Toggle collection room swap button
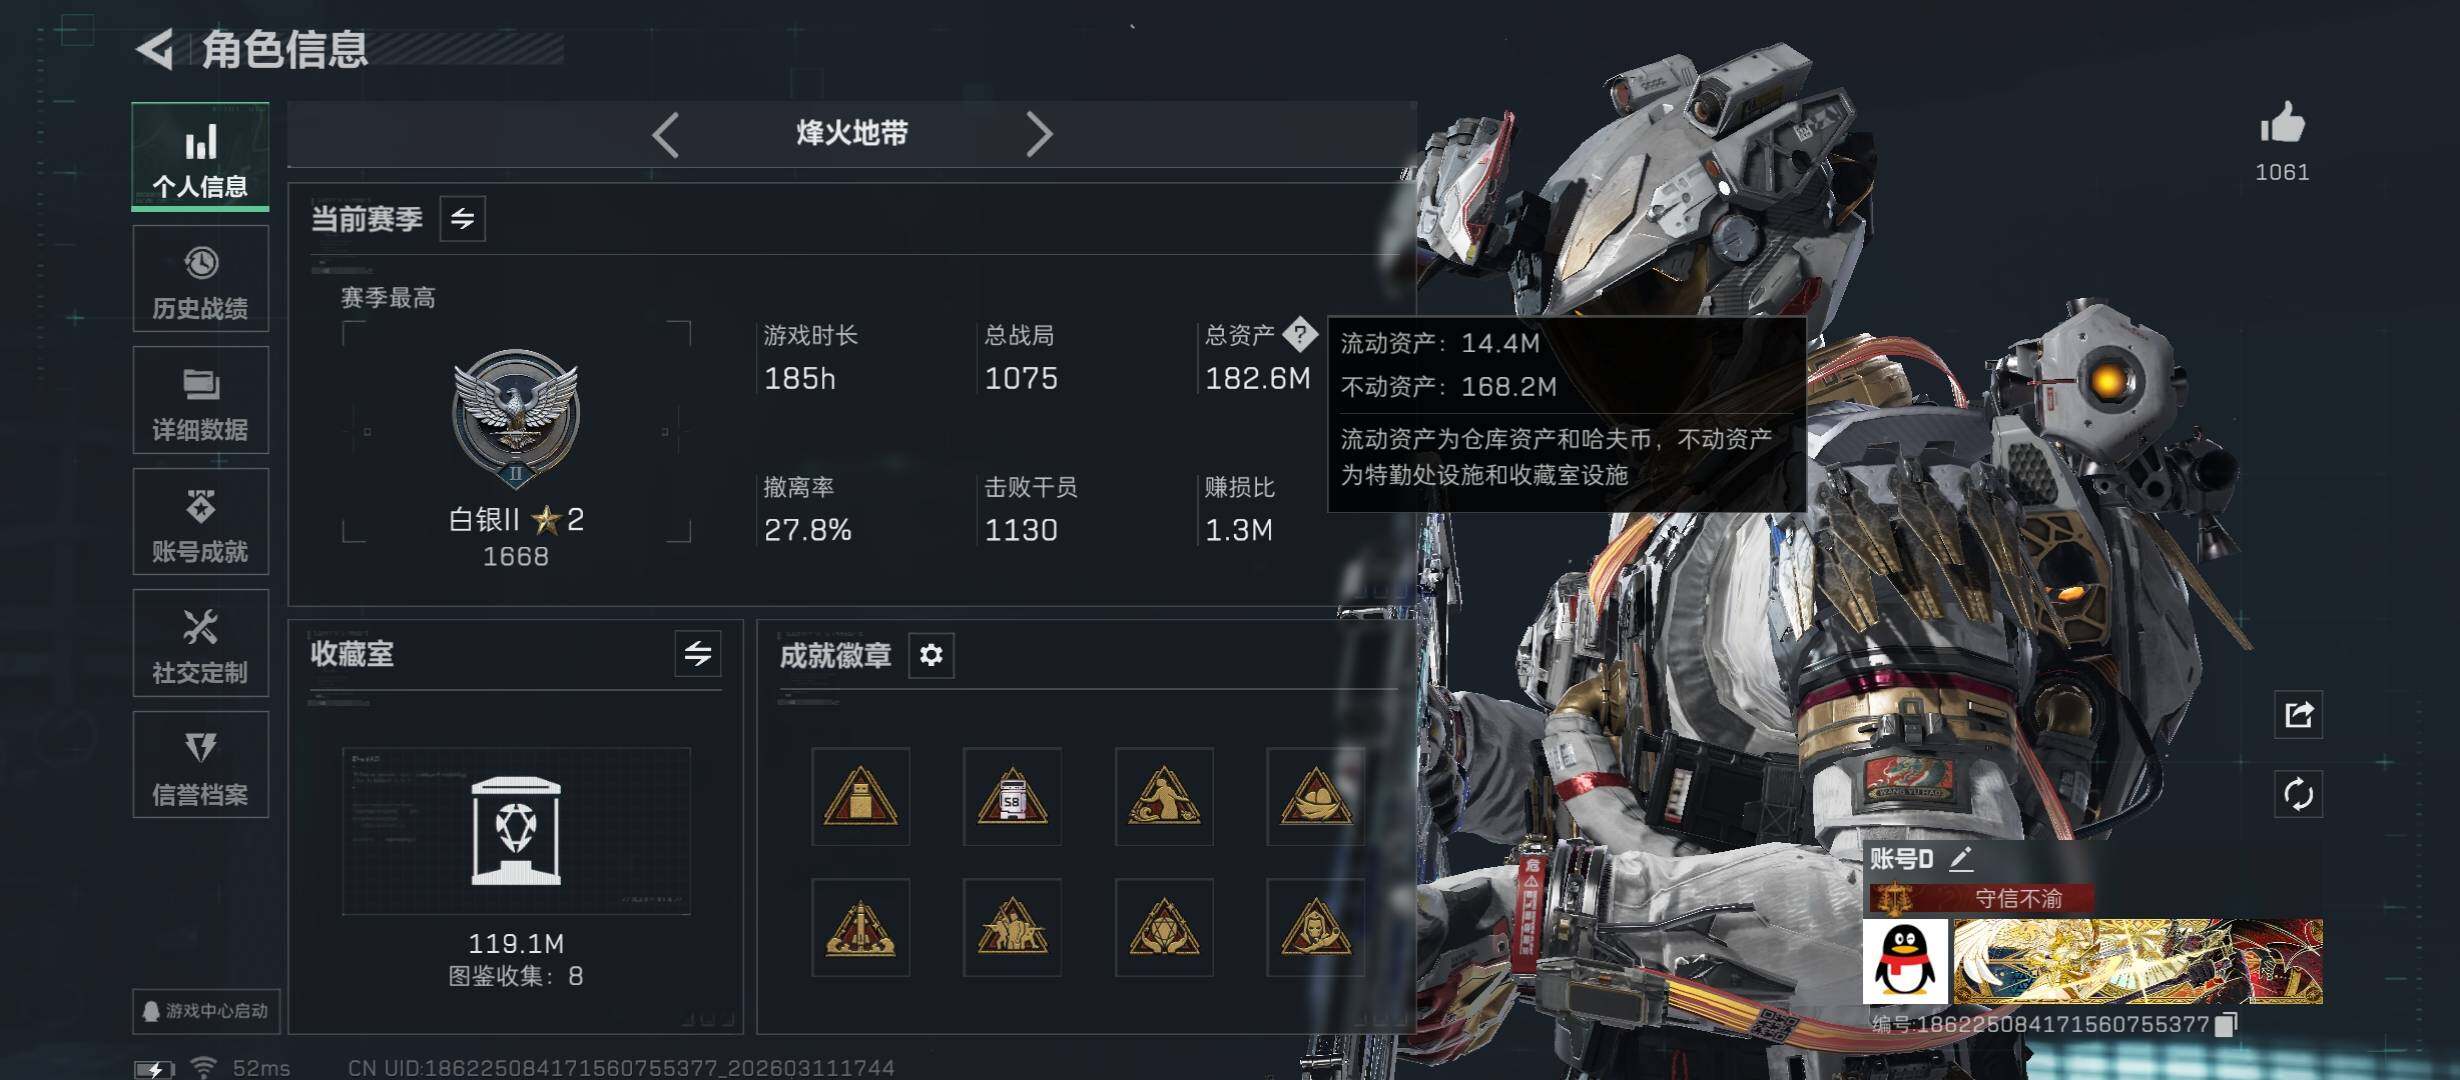 pos(698,654)
